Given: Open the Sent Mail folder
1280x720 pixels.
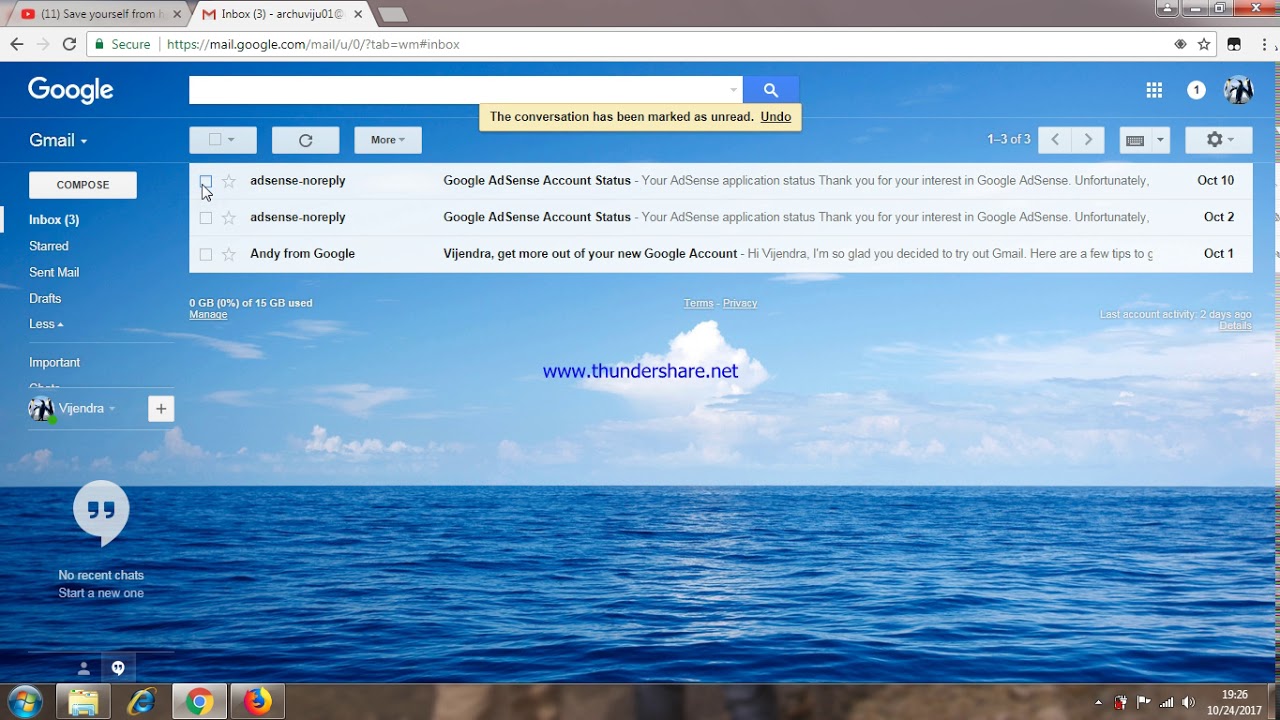Looking at the screenshot, I should [x=54, y=272].
